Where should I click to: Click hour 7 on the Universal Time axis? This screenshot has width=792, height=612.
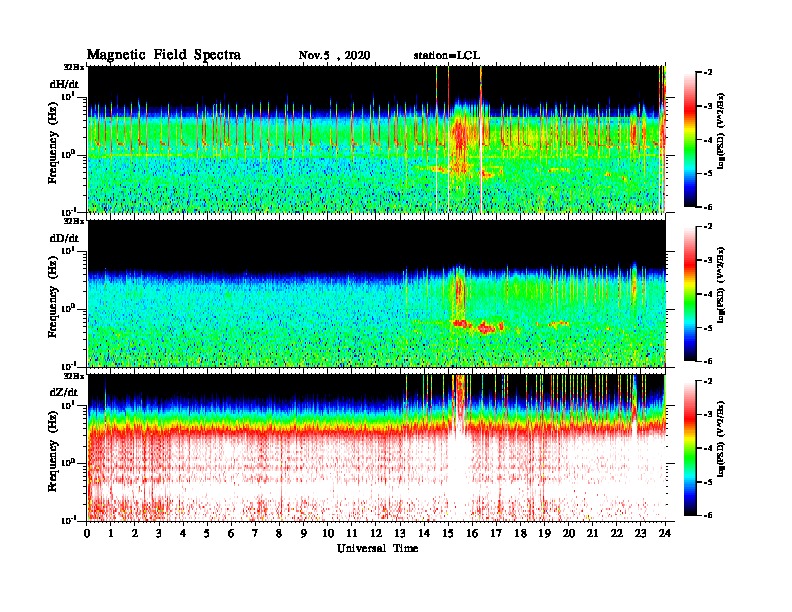tap(256, 533)
